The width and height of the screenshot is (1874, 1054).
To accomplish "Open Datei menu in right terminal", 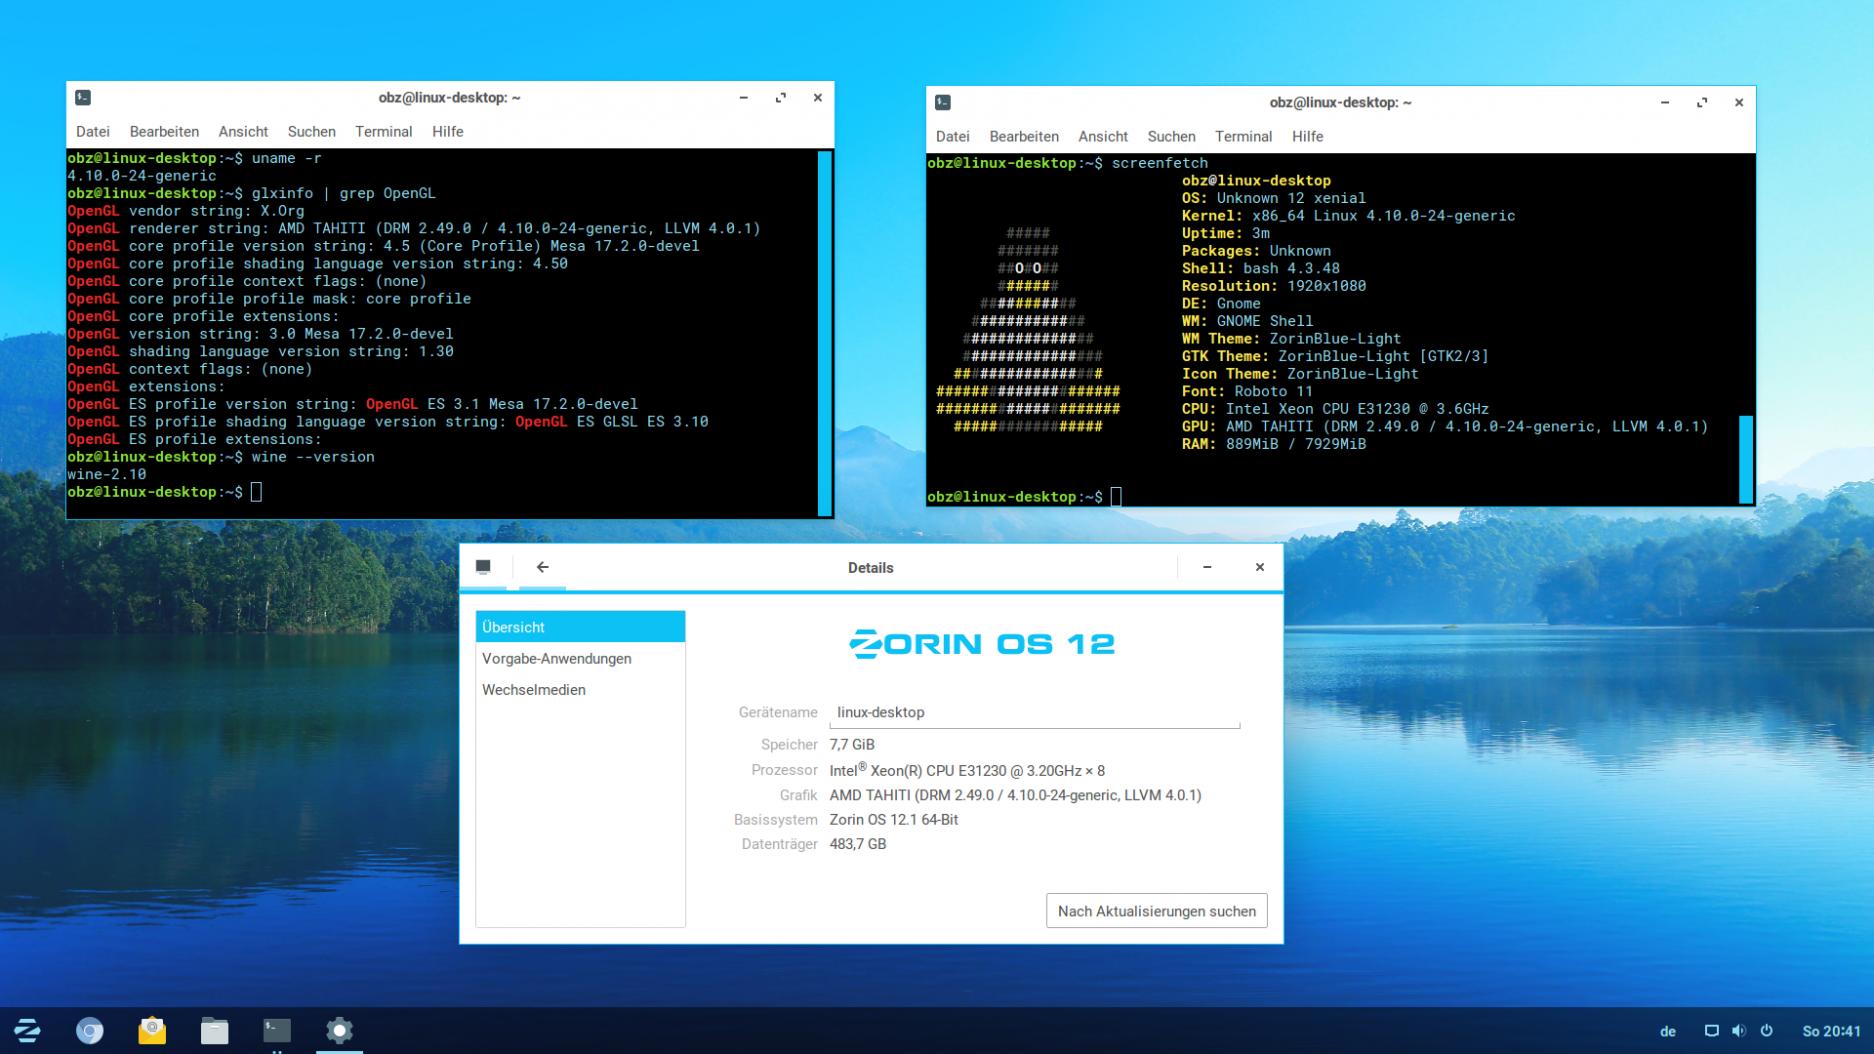I will (x=953, y=137).
